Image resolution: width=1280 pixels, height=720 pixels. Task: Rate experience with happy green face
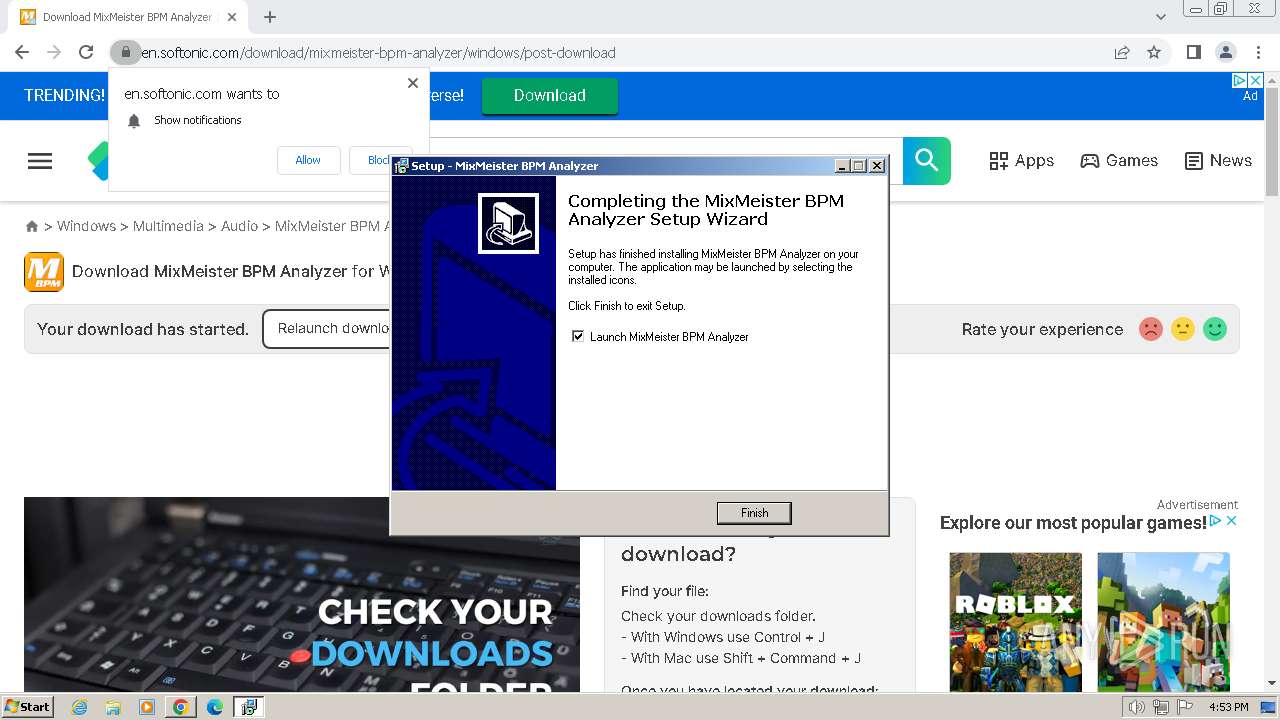coord(1215,329)
